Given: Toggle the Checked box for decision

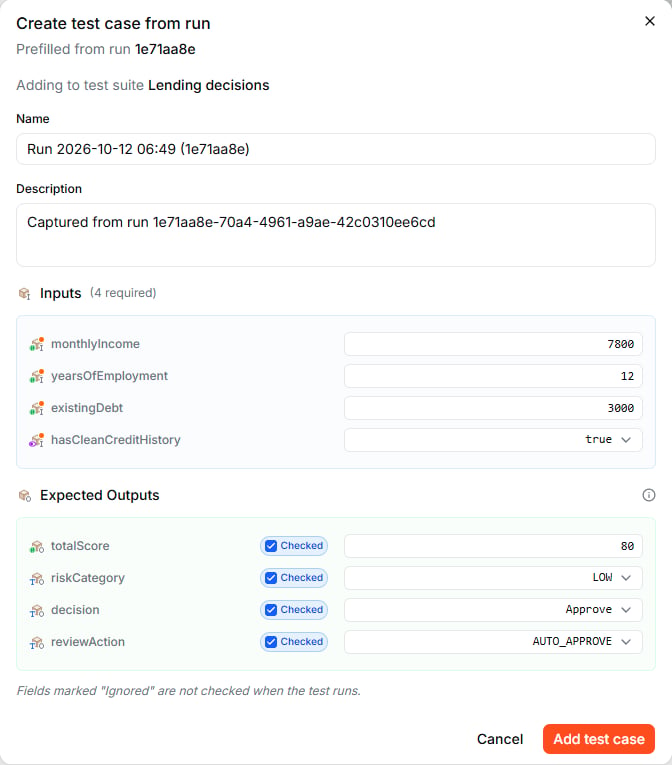Looking at the screenshot, I should 294,610.
